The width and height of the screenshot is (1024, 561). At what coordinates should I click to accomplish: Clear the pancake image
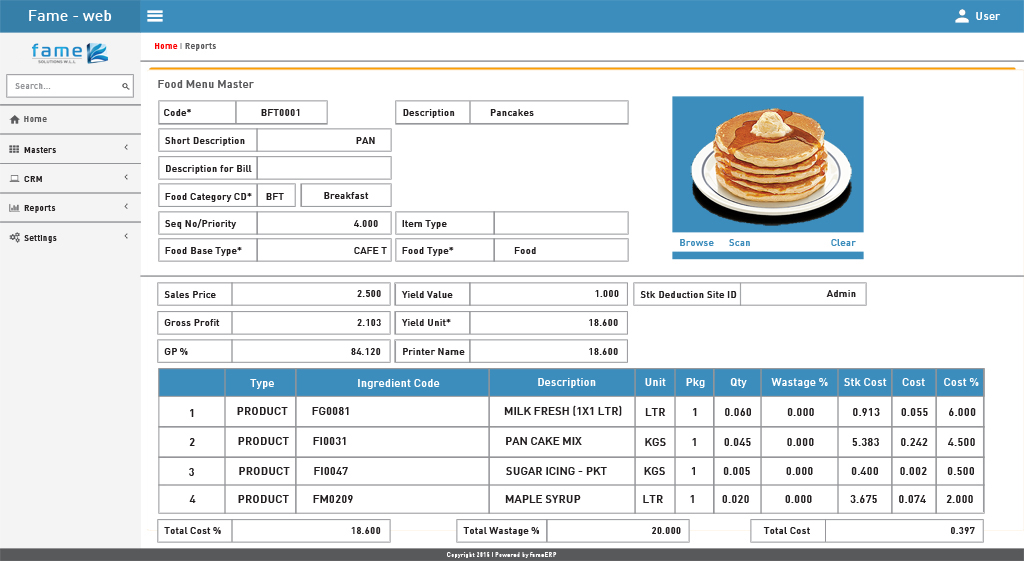[843, 243]
